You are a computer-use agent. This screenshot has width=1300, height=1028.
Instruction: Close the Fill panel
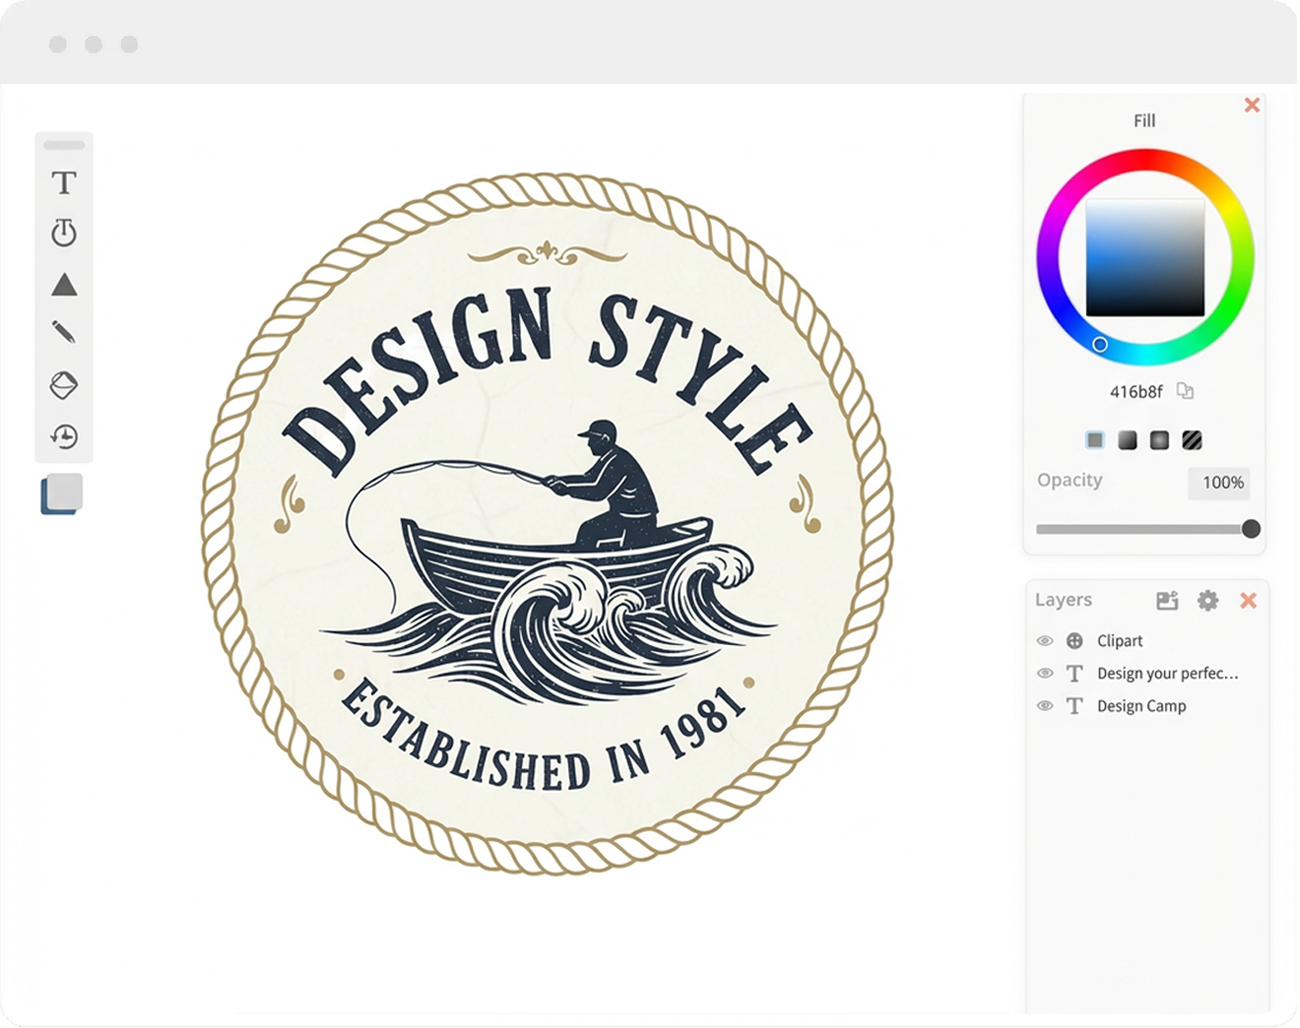tap(1252, 105)
